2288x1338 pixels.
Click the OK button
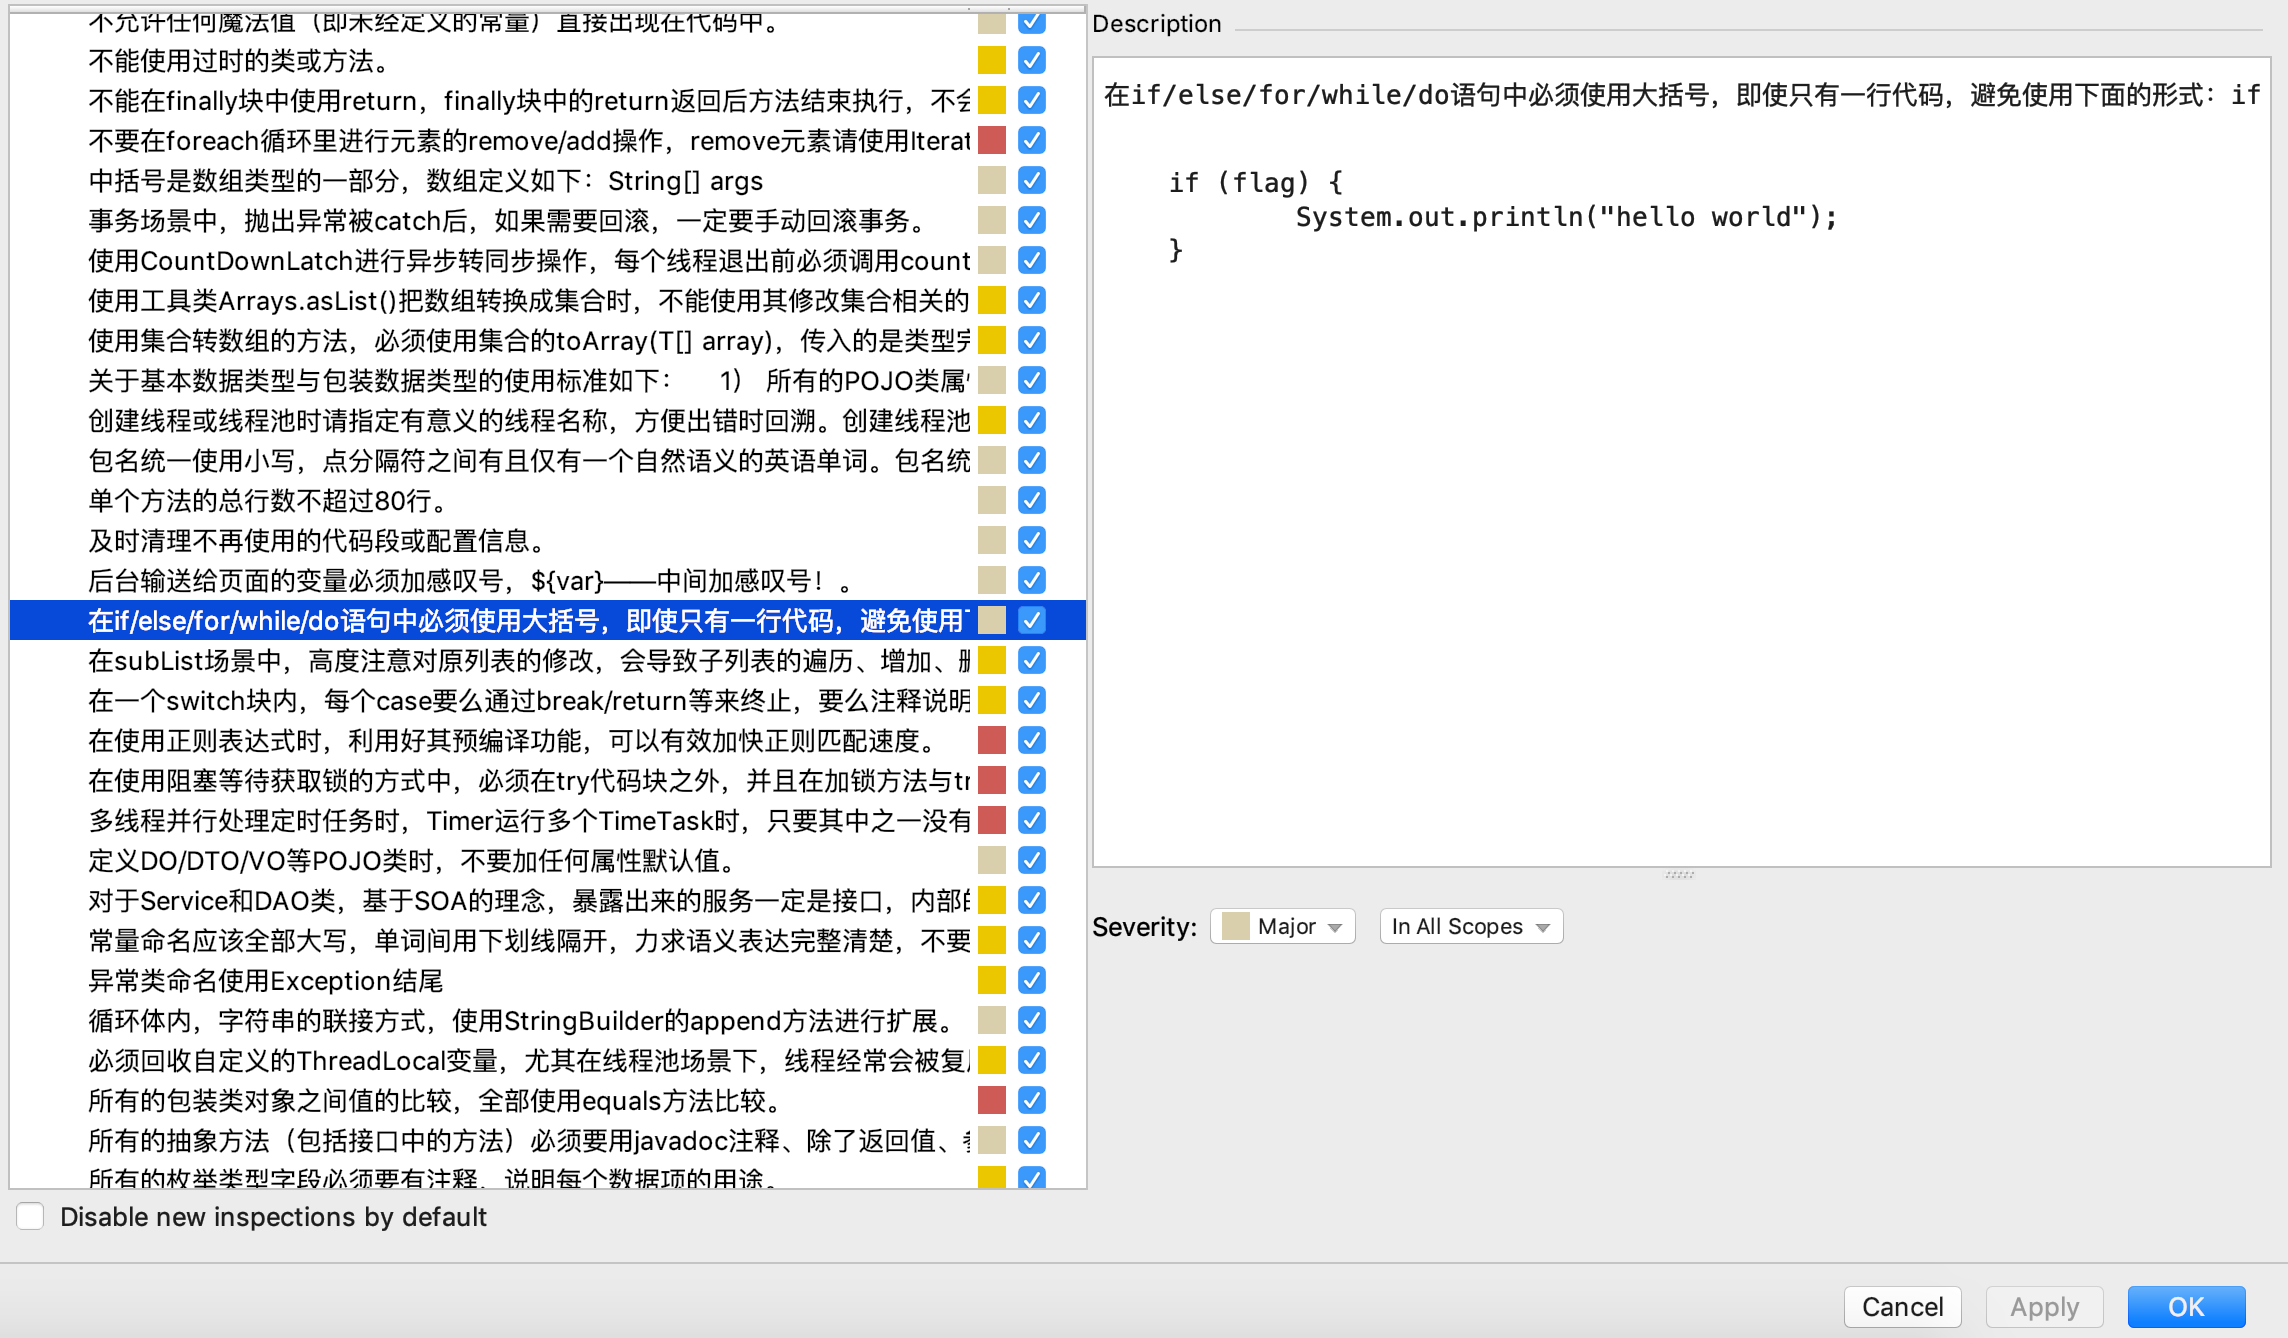[x=2186, y=1306]
